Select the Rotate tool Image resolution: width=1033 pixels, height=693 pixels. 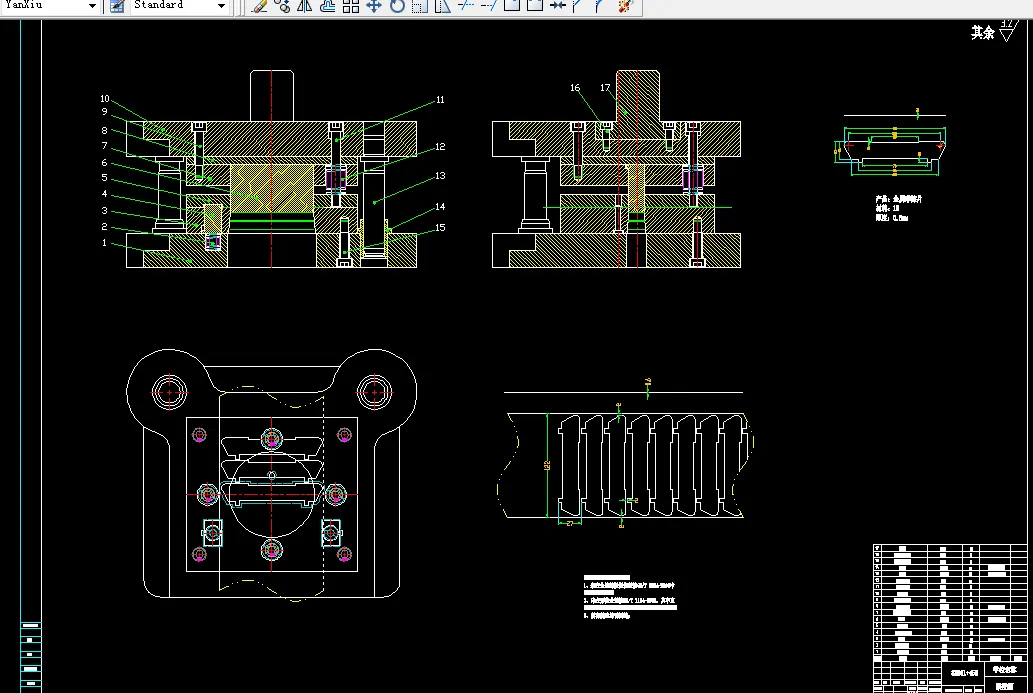click(397, 6)
